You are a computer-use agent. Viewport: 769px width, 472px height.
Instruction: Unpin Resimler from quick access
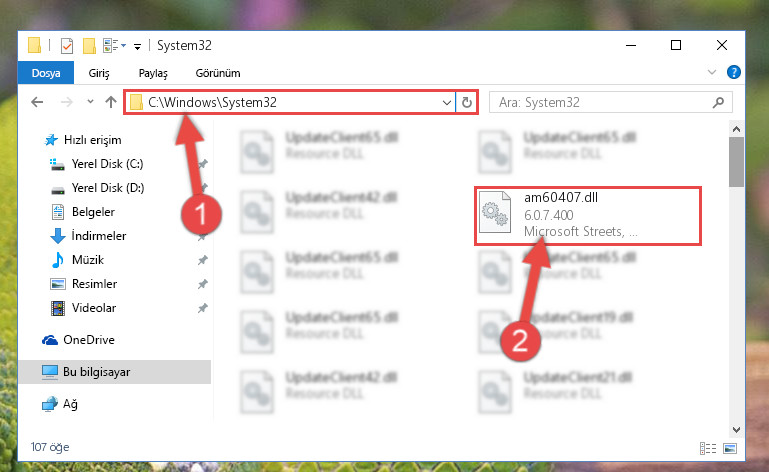[x=202, y=284]
